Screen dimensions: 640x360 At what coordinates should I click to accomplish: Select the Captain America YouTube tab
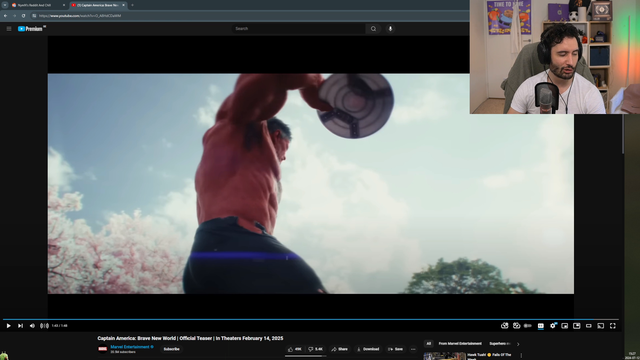[97, 5]
